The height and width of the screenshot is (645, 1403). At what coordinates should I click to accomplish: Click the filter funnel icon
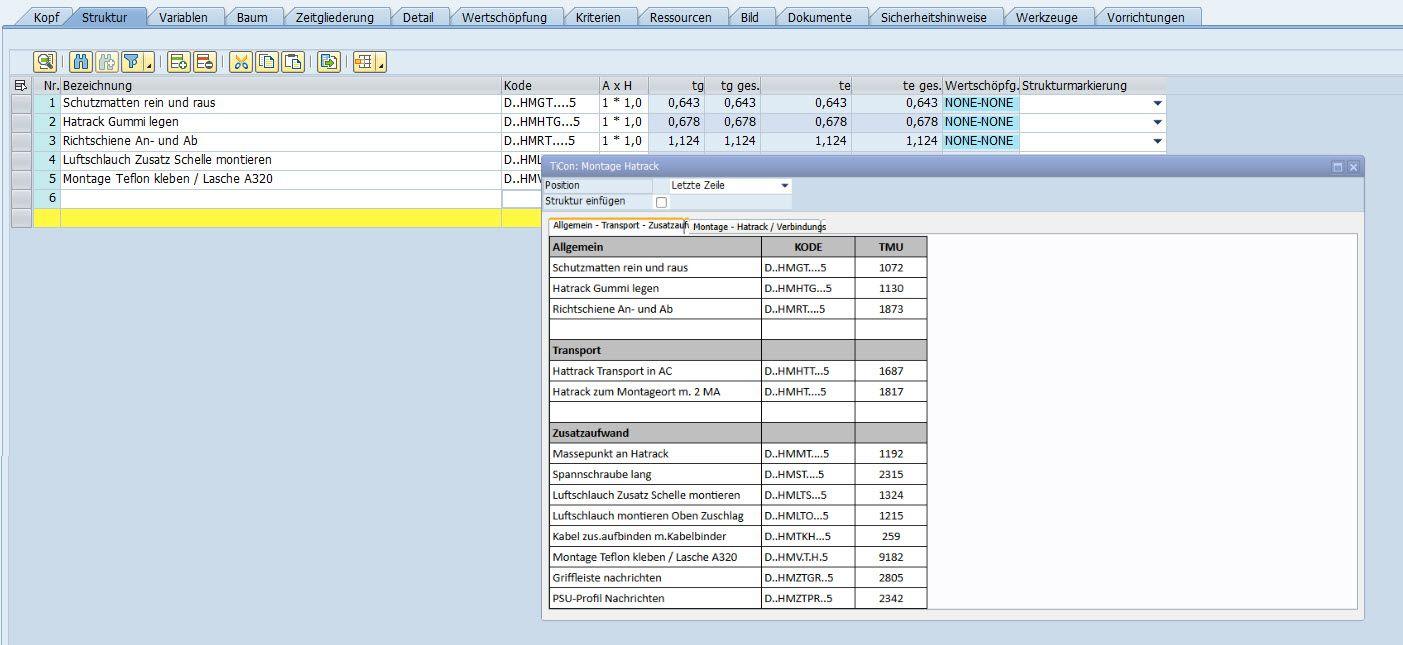(132, 62)
